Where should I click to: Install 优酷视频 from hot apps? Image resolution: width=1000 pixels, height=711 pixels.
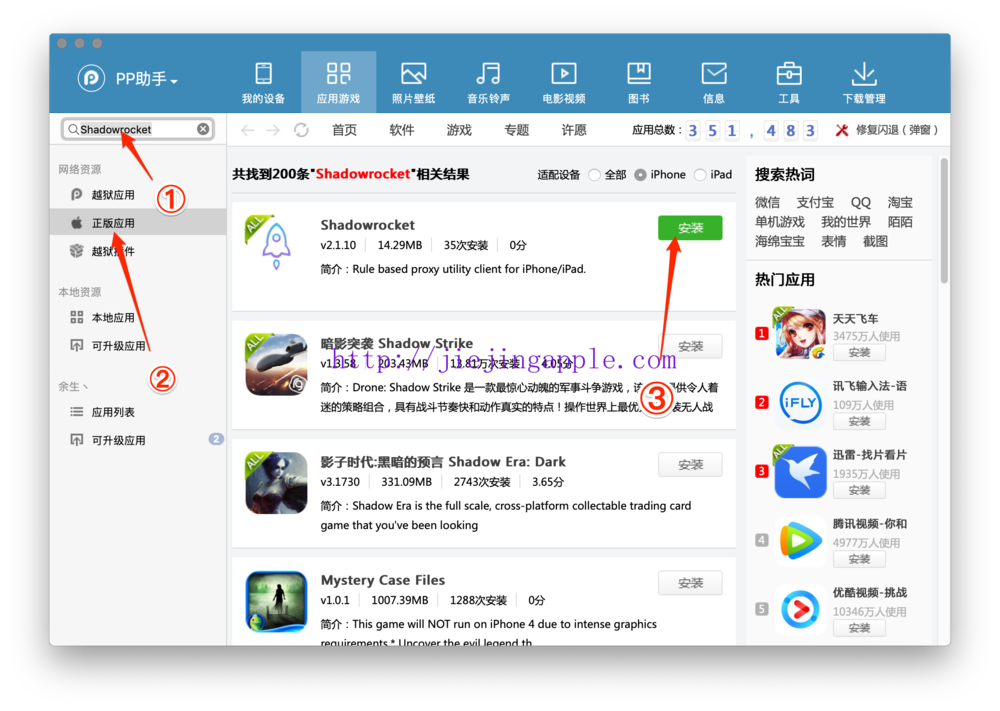[859, 628]
